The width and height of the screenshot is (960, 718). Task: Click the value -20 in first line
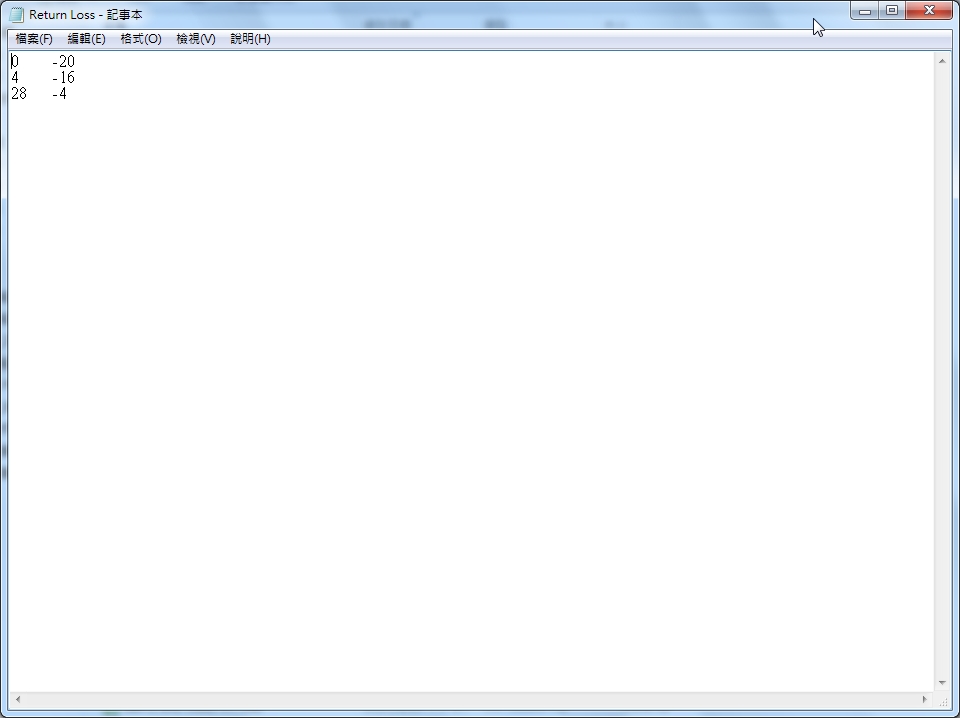tap(64, 61)
